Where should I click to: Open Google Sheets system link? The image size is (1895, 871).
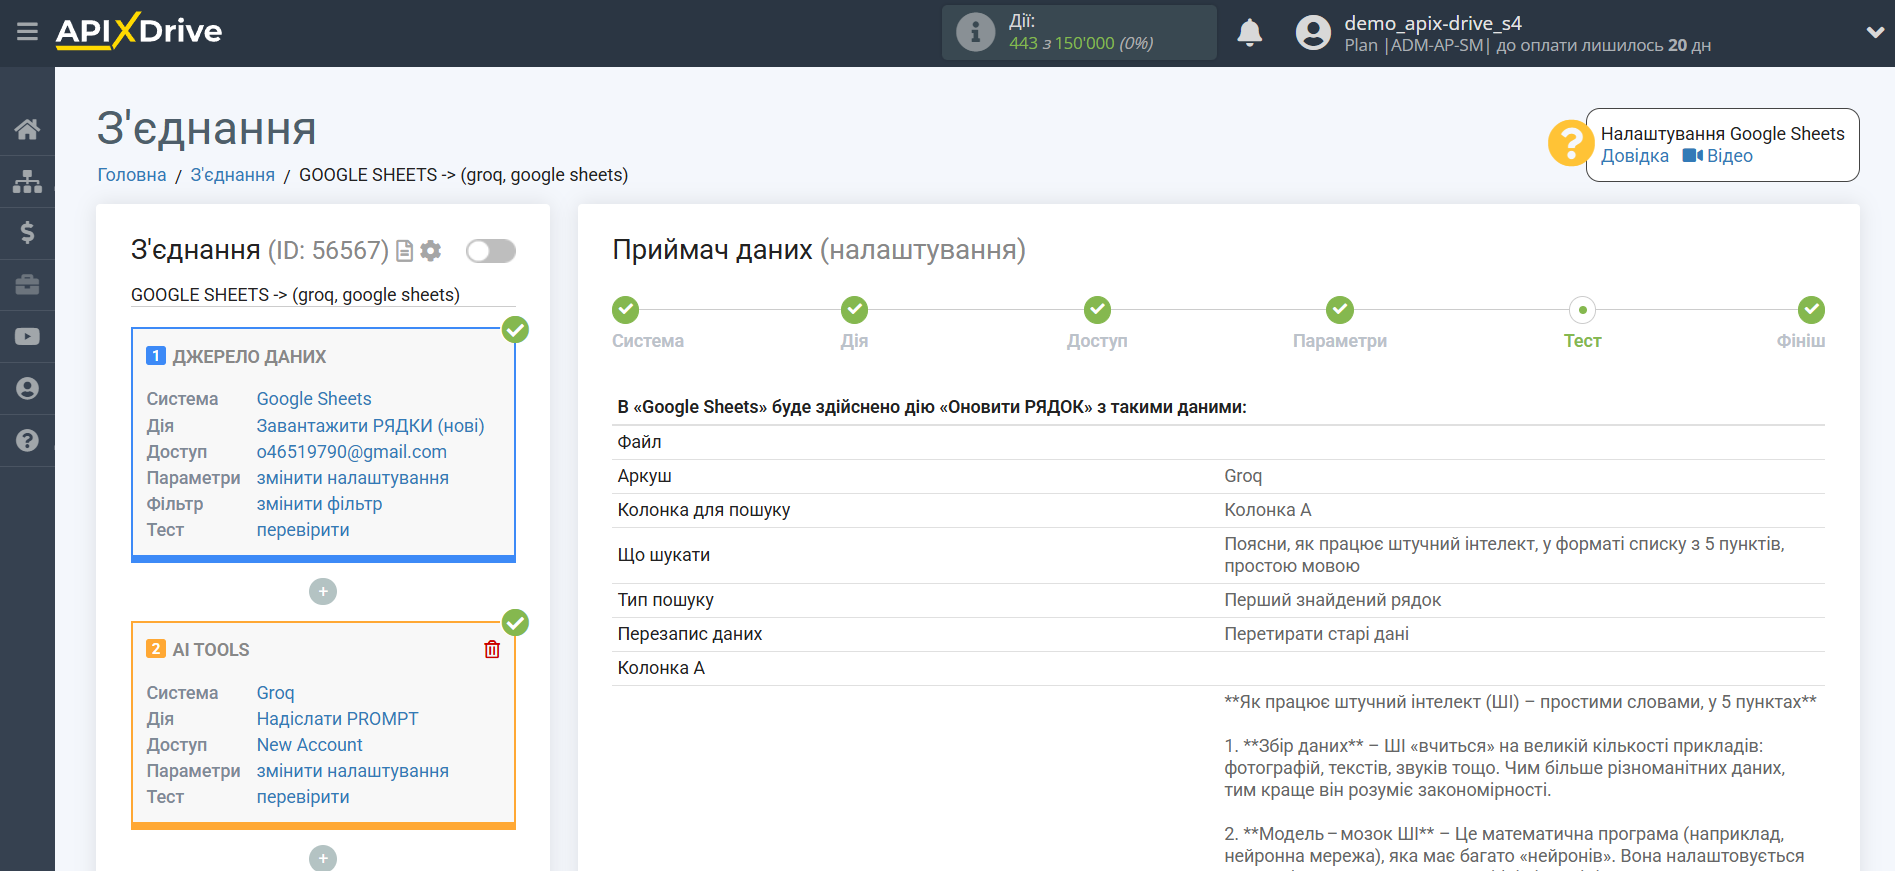[314, 399]
